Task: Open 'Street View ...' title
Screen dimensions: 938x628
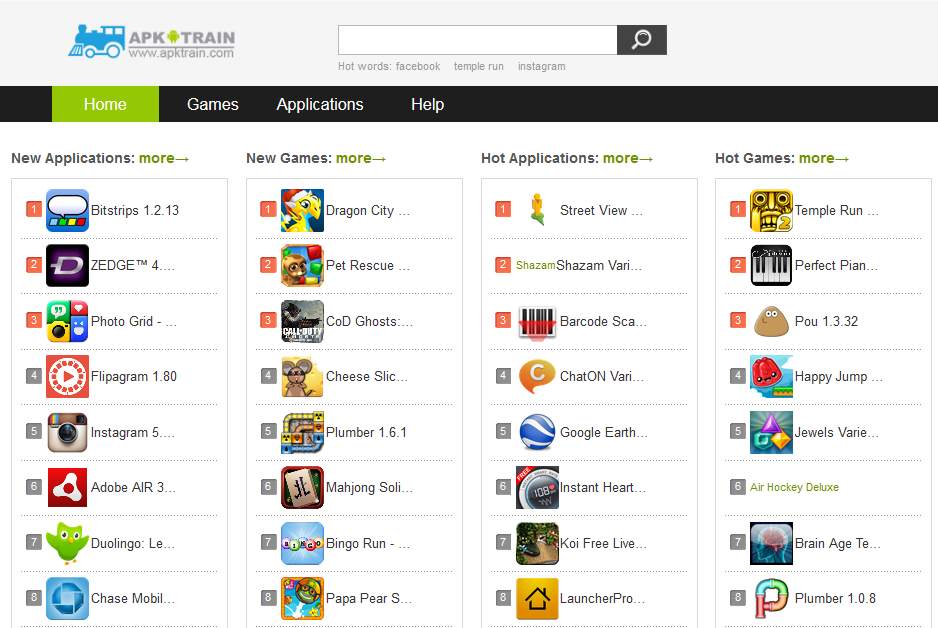Action: [601, 211]
